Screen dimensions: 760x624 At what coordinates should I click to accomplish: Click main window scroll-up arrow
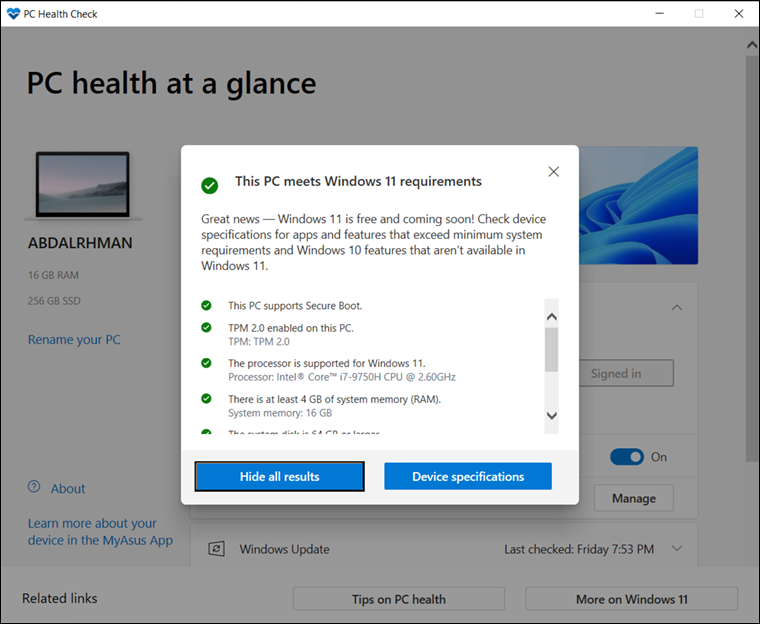pos(752,45)
